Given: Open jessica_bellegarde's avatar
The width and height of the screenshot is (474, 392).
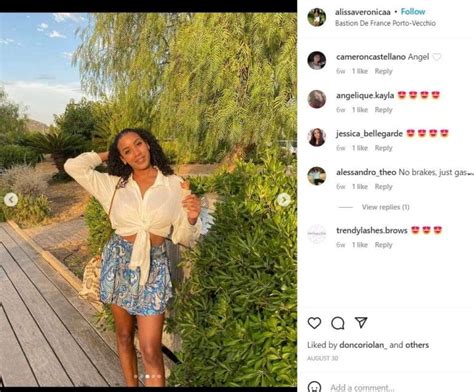Looking at the screenshot, I should (x=317, y=137).
